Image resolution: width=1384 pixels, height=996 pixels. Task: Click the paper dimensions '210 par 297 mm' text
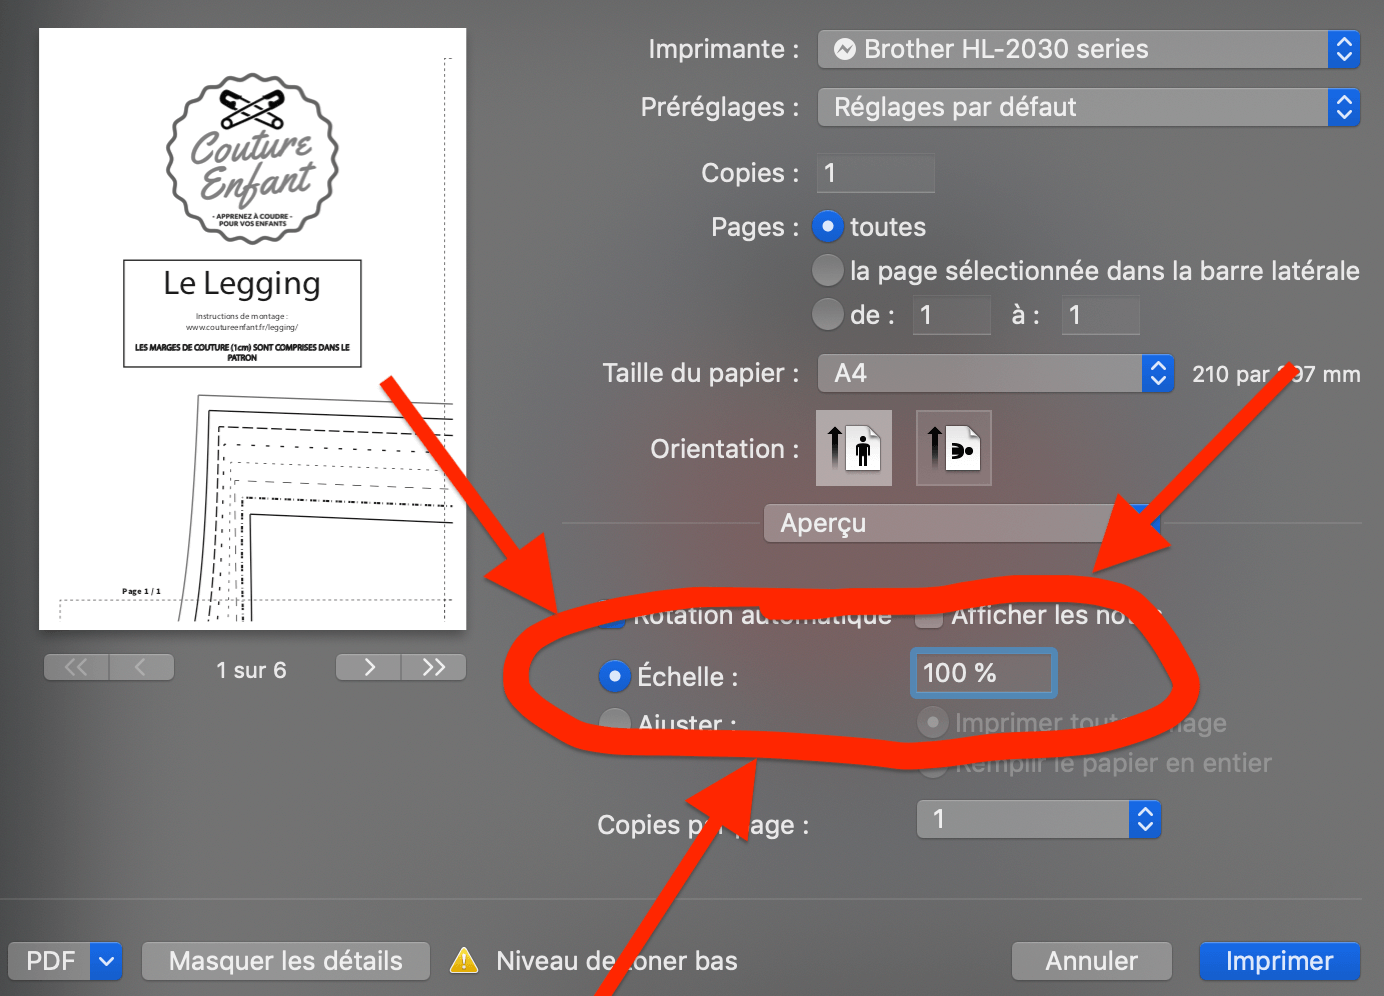pyautogui.click(x=1276, y=374)
